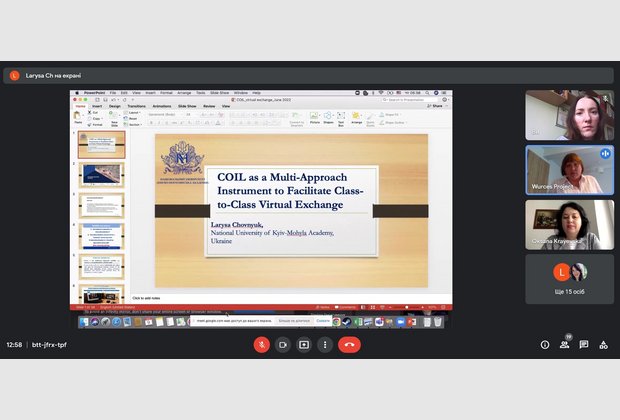Expand the Shape Outline dropdown
Image resolution: width=620 pixels, height=420 pixels.
(x=392, y=123)
